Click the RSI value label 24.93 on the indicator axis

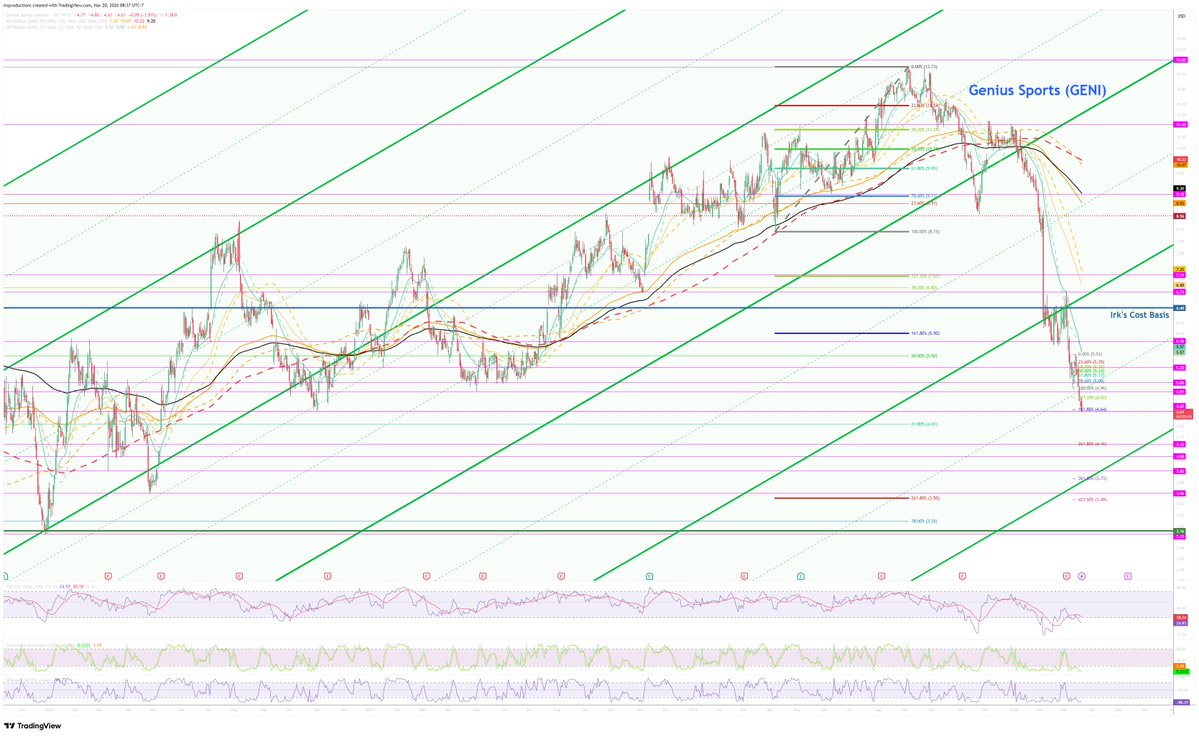point(1181,623)
